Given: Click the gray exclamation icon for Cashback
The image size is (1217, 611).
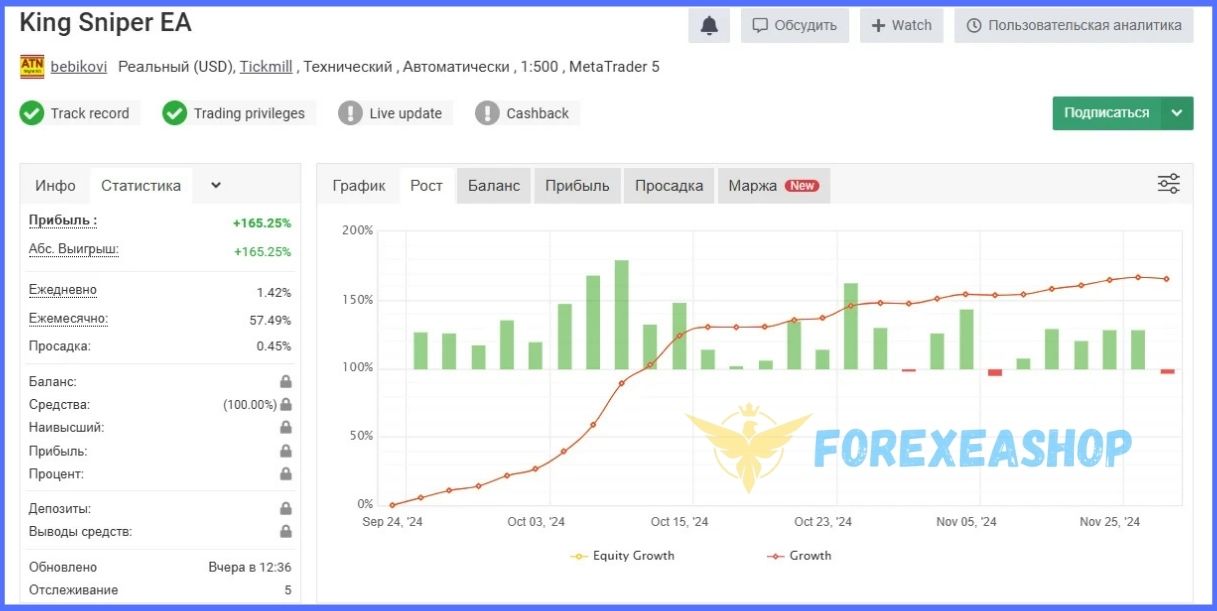Looking at the screenshot, I should (487, 113).
